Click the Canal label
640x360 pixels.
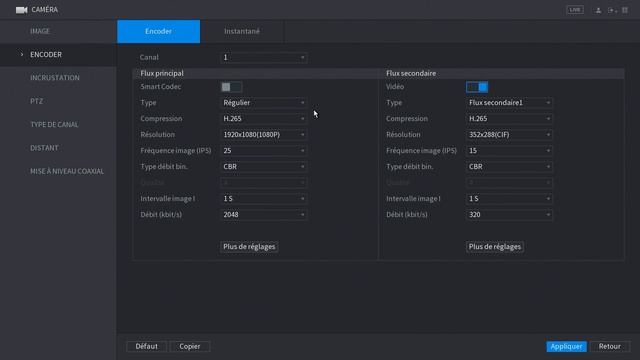(149, 58)
